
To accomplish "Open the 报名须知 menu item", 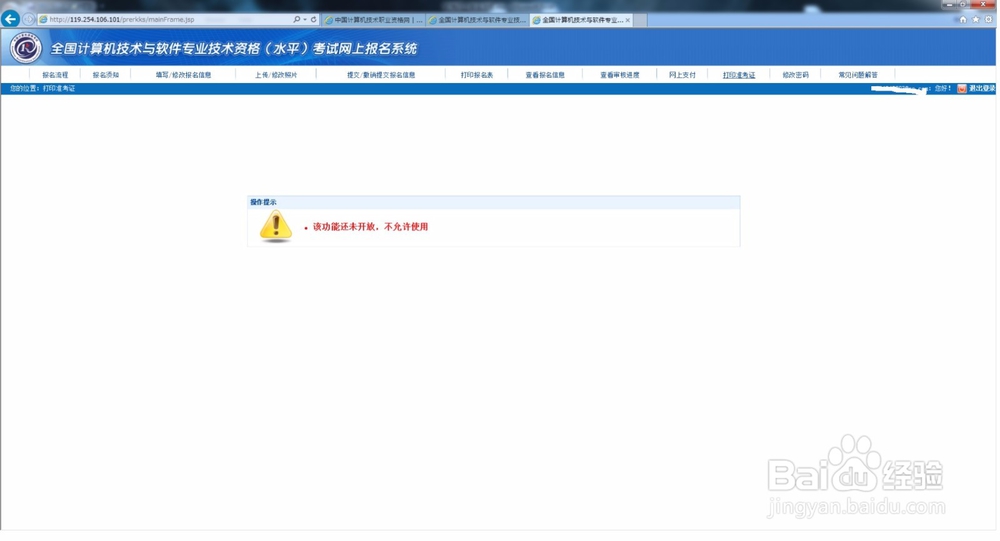I will pos(106,75).
